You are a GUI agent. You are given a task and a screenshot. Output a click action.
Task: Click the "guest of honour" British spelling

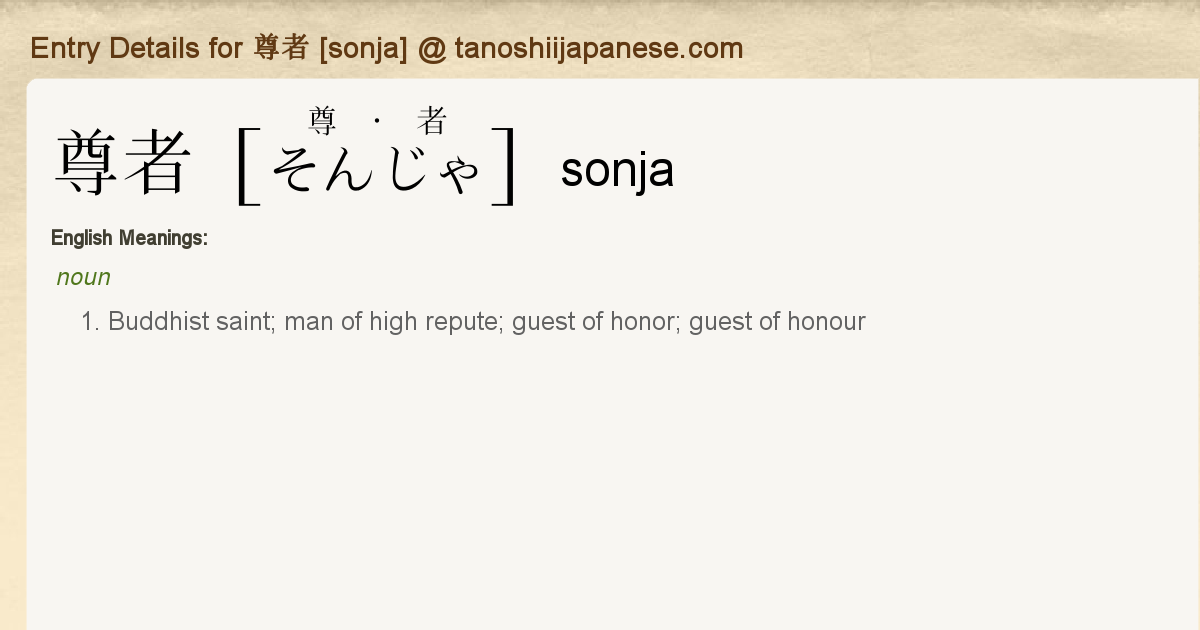click(777, 322)
